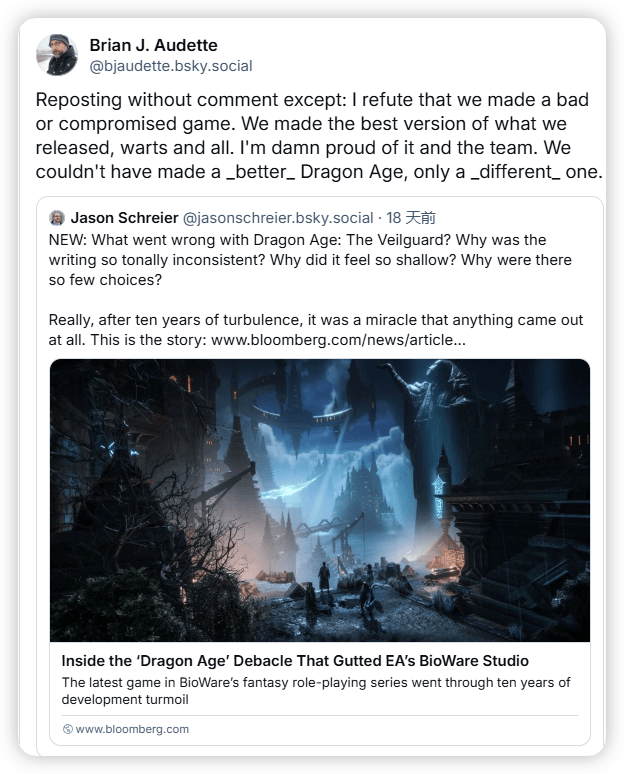Click the paragraph 'Really, after ten years of turbulence'

click(316, 330)
